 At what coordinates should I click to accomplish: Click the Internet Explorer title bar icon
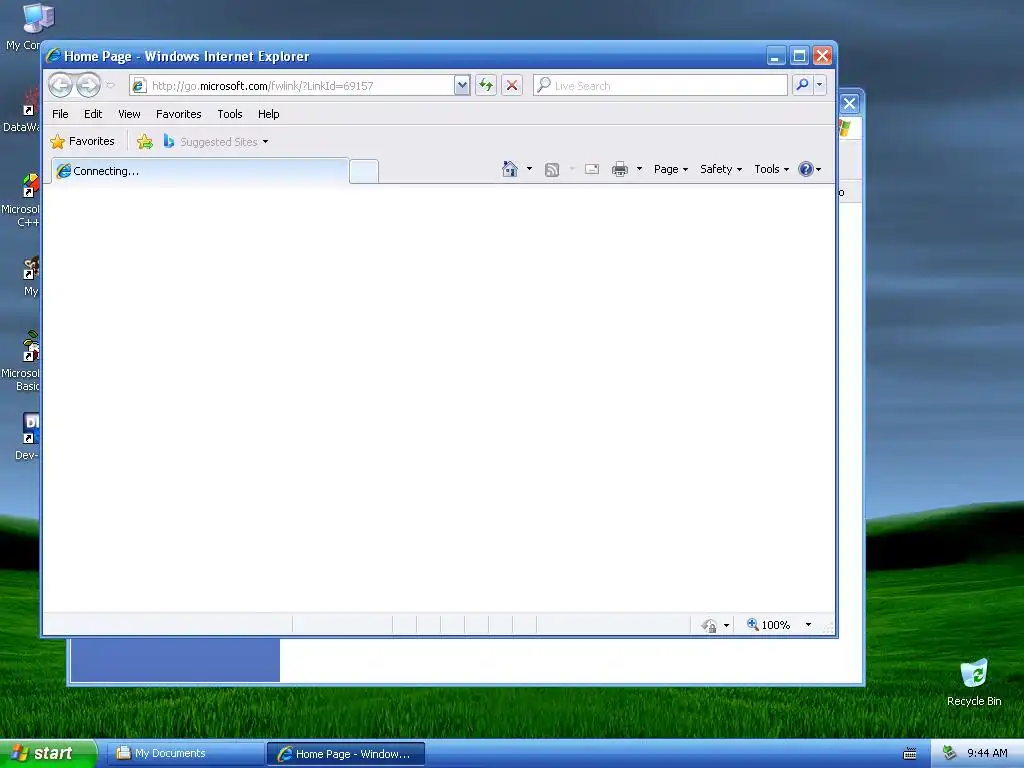click(x=54, y=56)
